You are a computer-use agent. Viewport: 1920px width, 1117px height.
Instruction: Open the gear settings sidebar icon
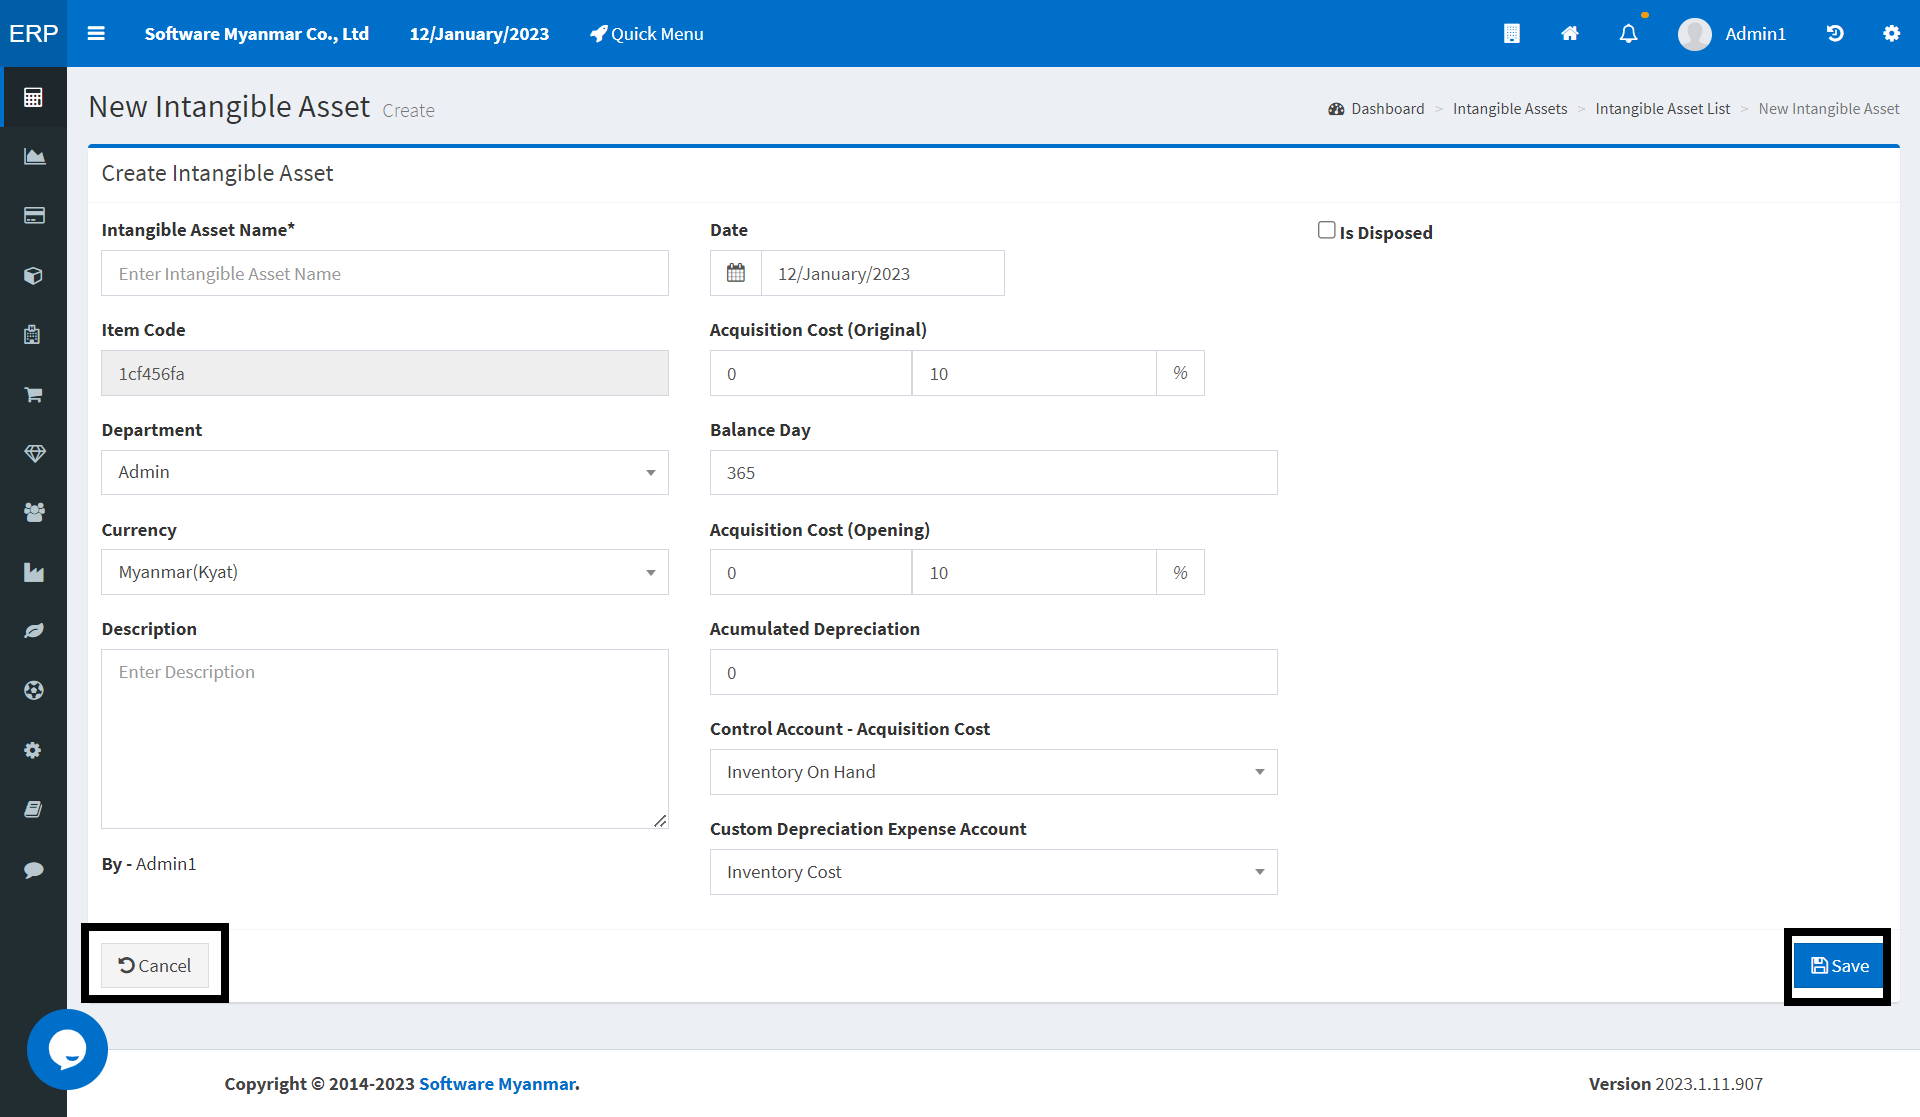[x=33, y=750]
